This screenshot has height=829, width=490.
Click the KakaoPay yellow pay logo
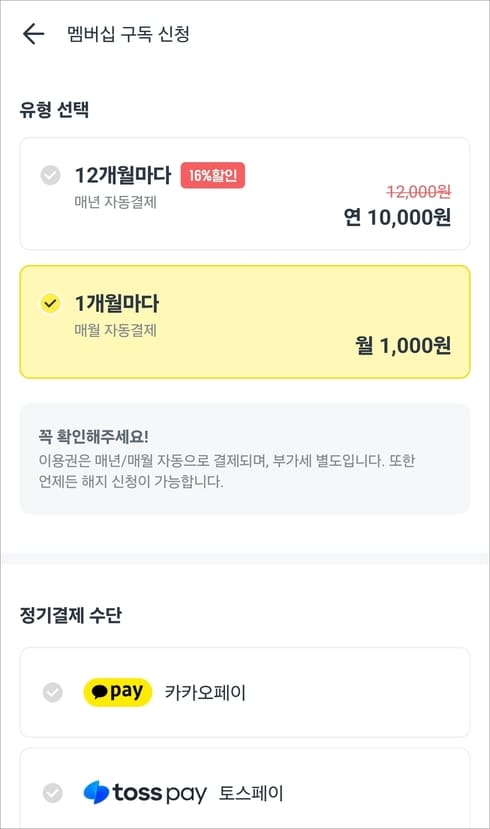point(117,692)
